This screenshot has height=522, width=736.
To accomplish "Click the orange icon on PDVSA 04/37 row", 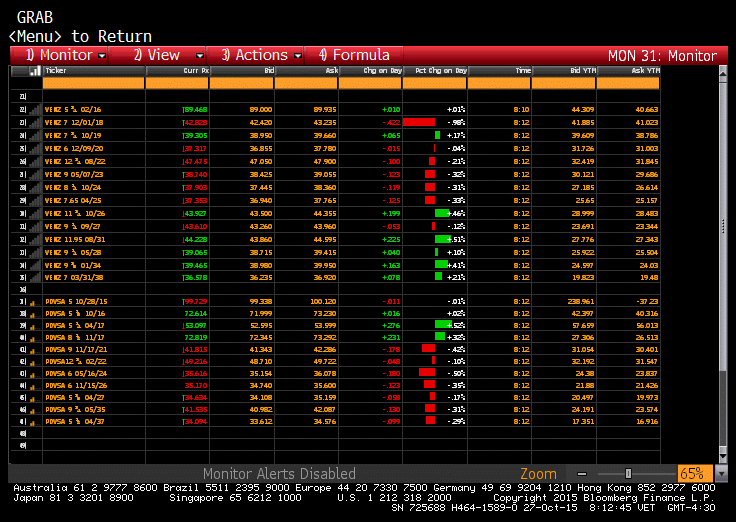I will 32,423.
